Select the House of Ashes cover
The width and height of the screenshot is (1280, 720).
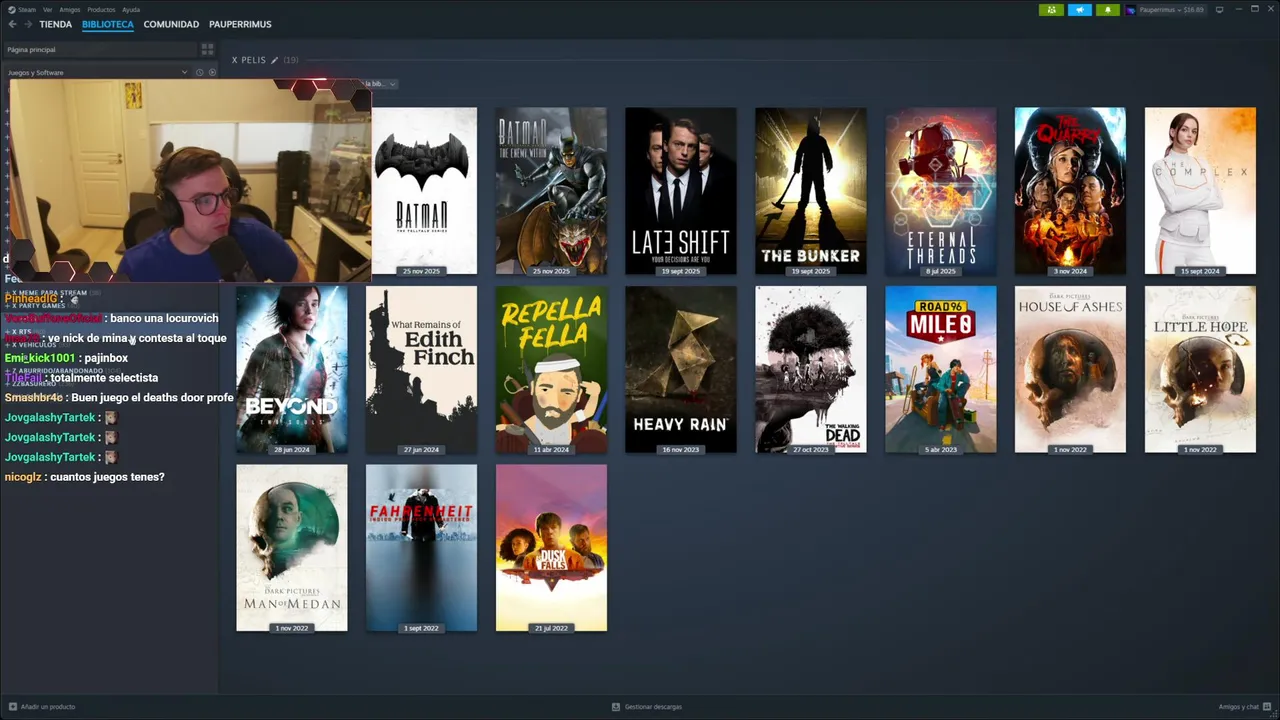1070,370
